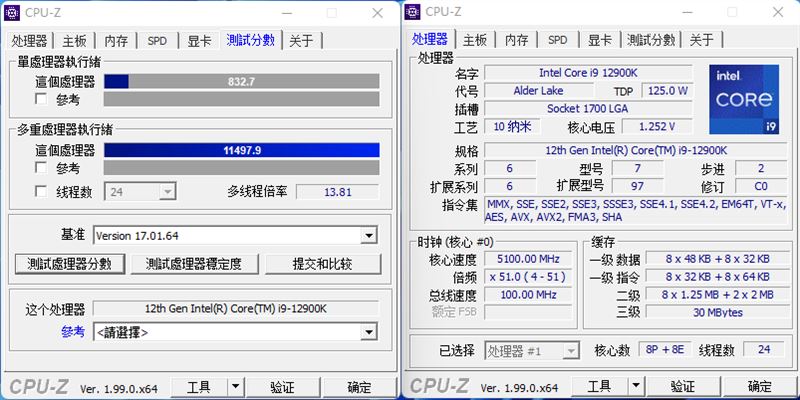The image size is (800, 400).
Task: Select the 显卡 tab in the processor window
Action: (598, 40)
